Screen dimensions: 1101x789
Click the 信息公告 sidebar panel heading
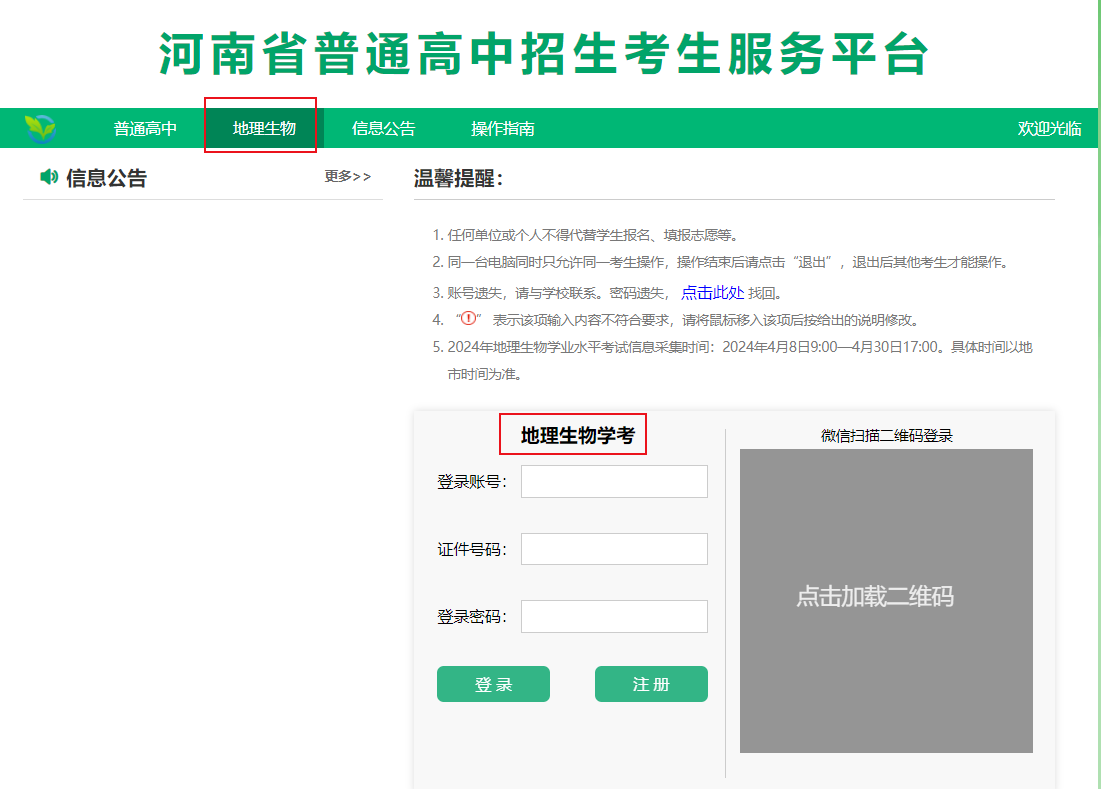click(x=106, y=178)
